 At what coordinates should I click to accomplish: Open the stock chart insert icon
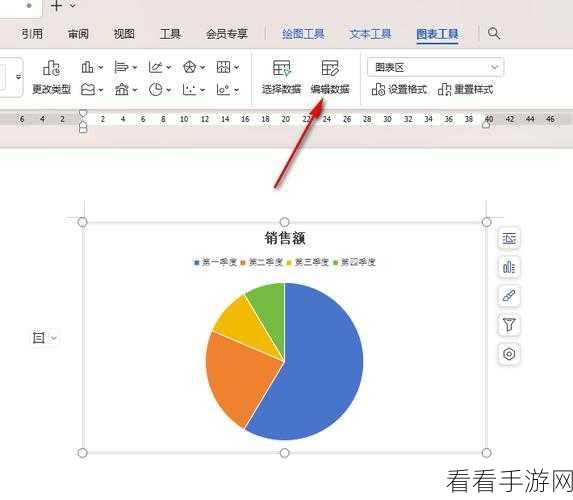[x=121, y=89]
